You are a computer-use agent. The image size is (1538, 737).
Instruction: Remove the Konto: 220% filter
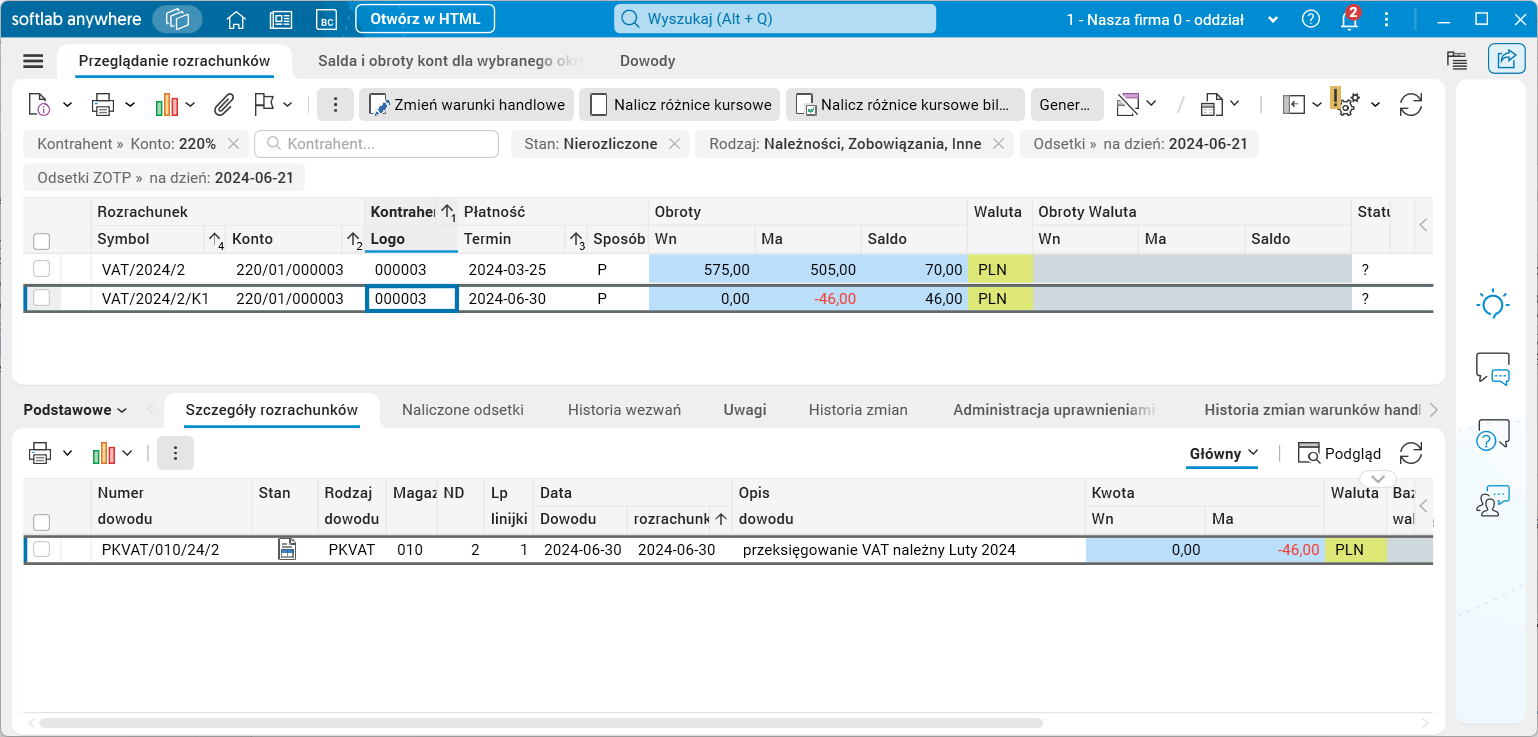(x=233, y=144)
